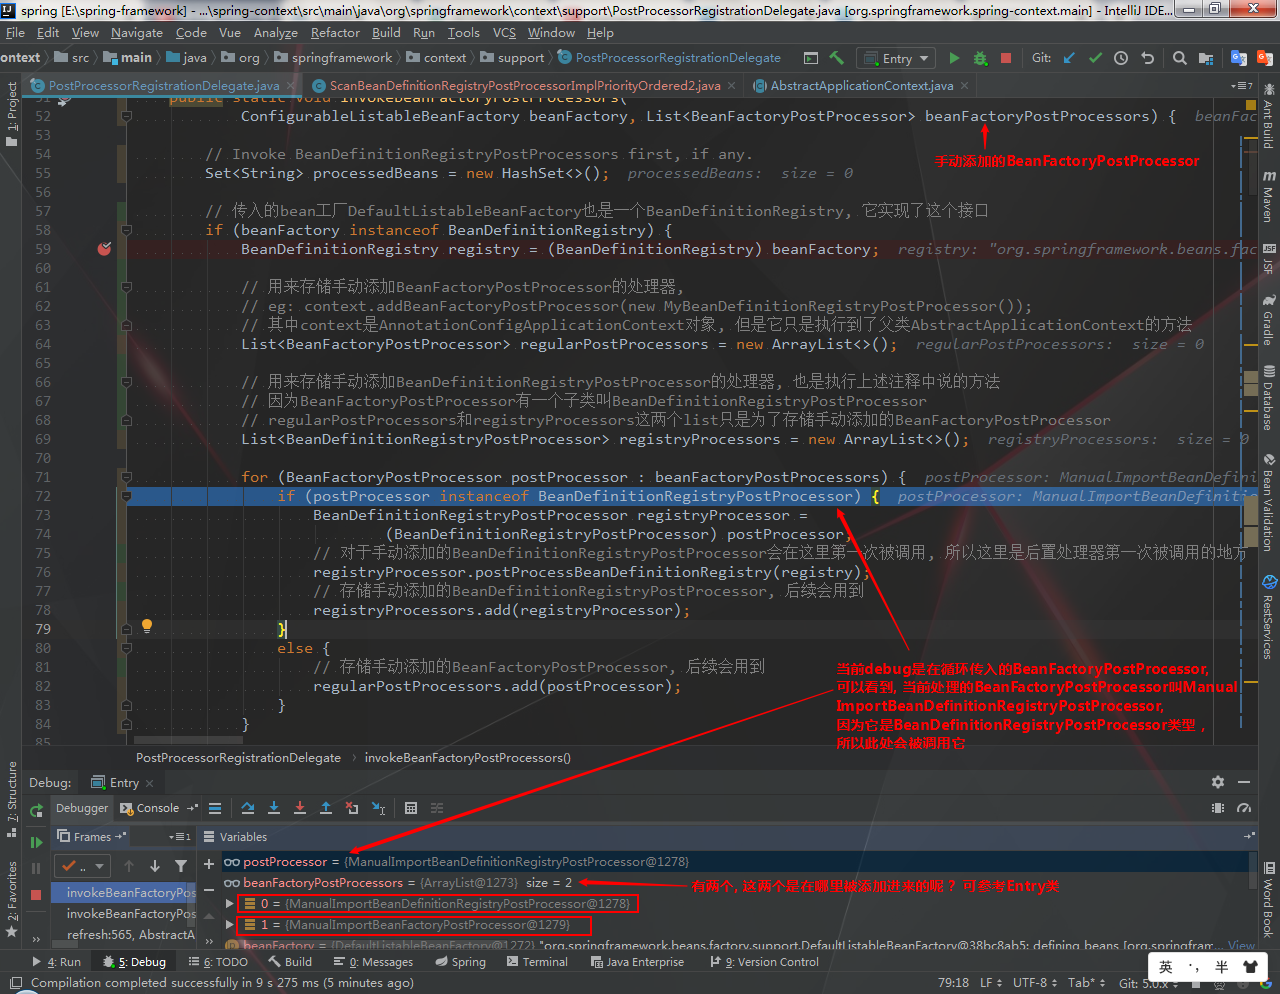The image size is (1280, 994).
Task: Open the Navigate menu
Action: (137, 33)
